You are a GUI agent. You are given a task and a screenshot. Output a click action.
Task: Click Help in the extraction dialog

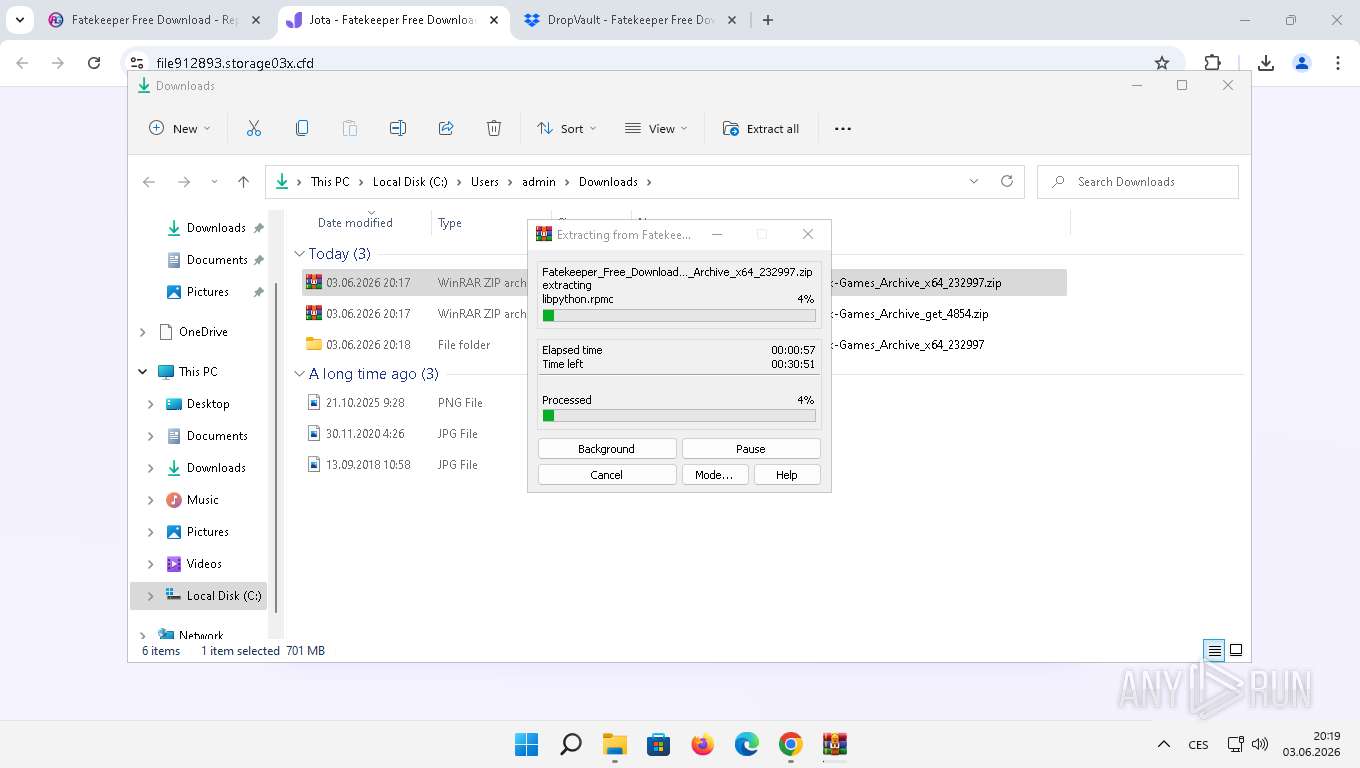pos(787,475)
